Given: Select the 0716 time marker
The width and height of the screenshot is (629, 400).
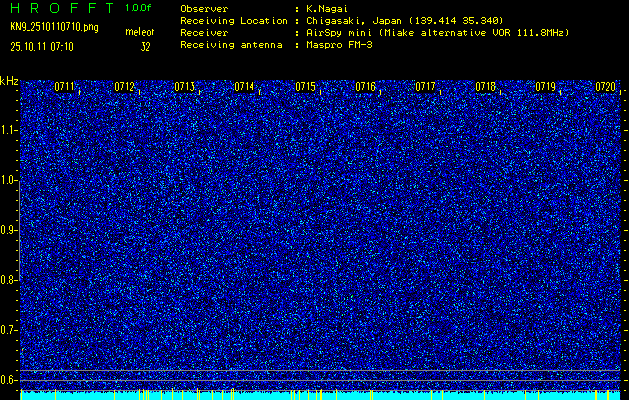Looking at the screenshot, I should (x=365, y=87).
